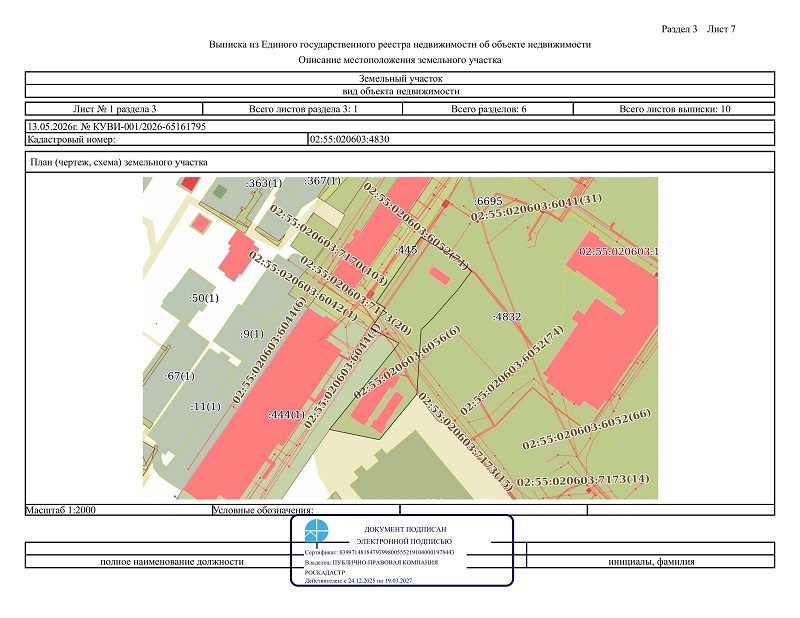Click the heading "План (чертеж, схема) земельного участка"
The image size is (800, 618).
[119, 162]
